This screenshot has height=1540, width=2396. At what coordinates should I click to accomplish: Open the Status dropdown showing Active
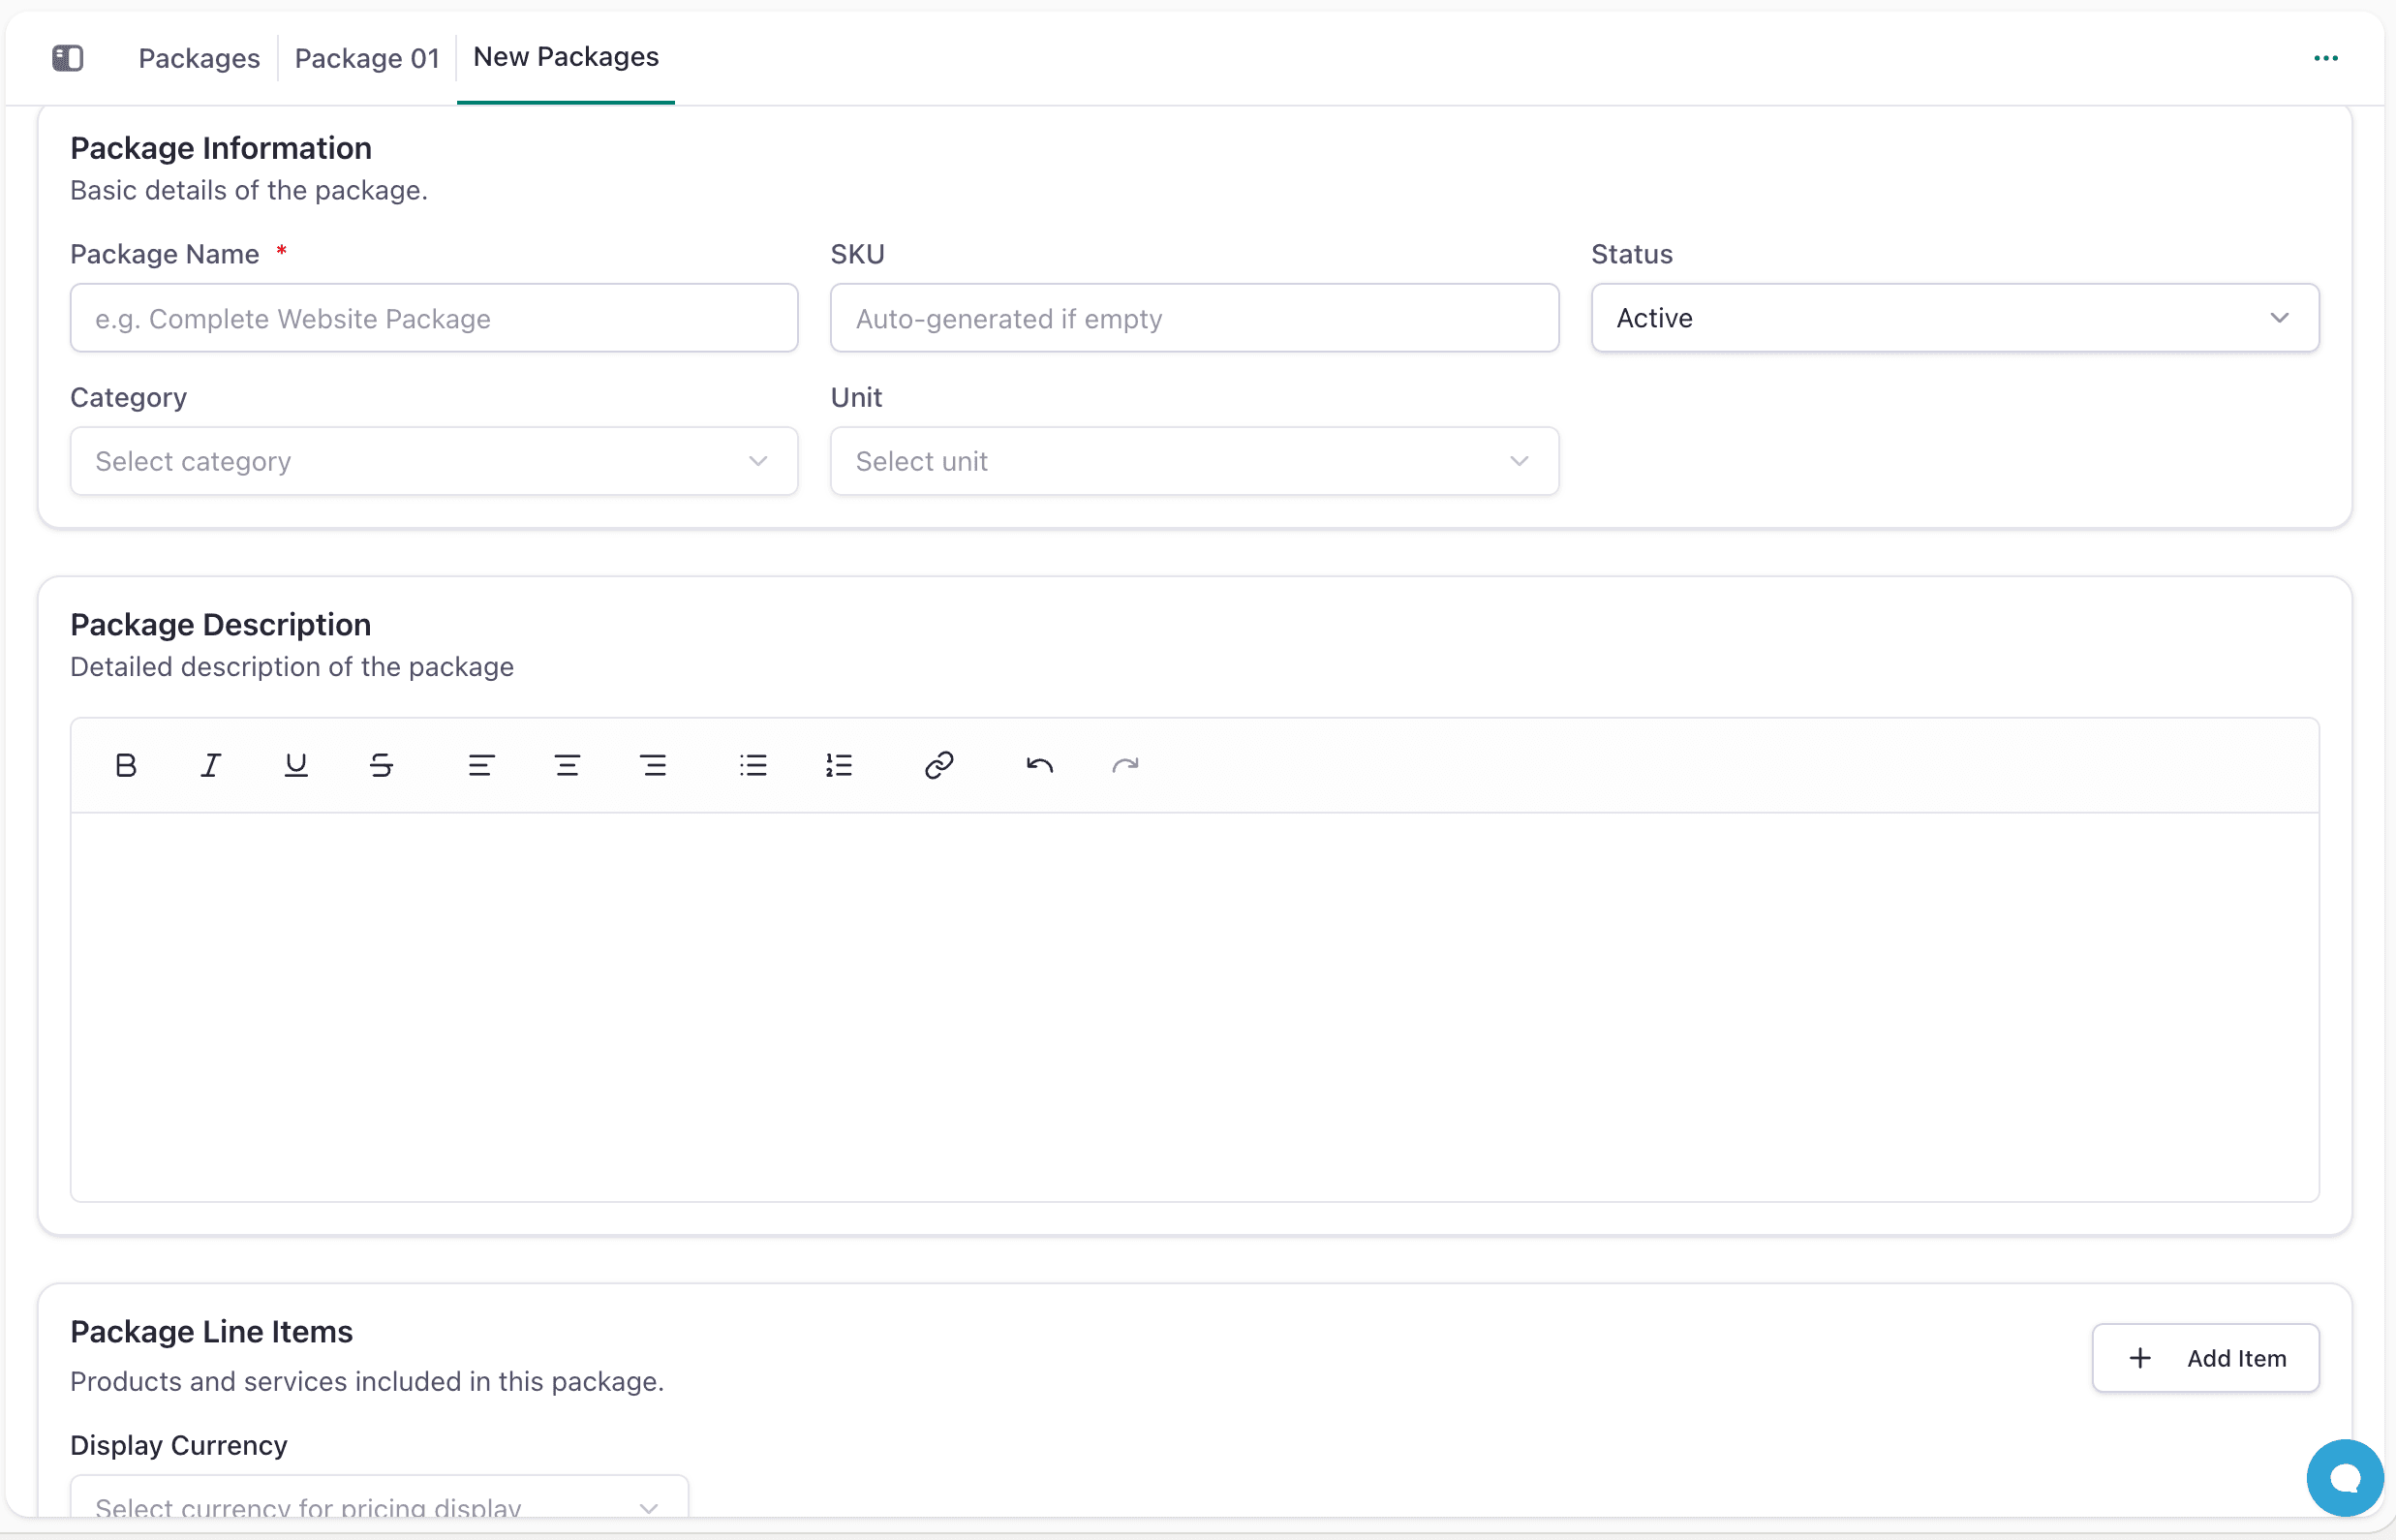[x=1955, y=318]
